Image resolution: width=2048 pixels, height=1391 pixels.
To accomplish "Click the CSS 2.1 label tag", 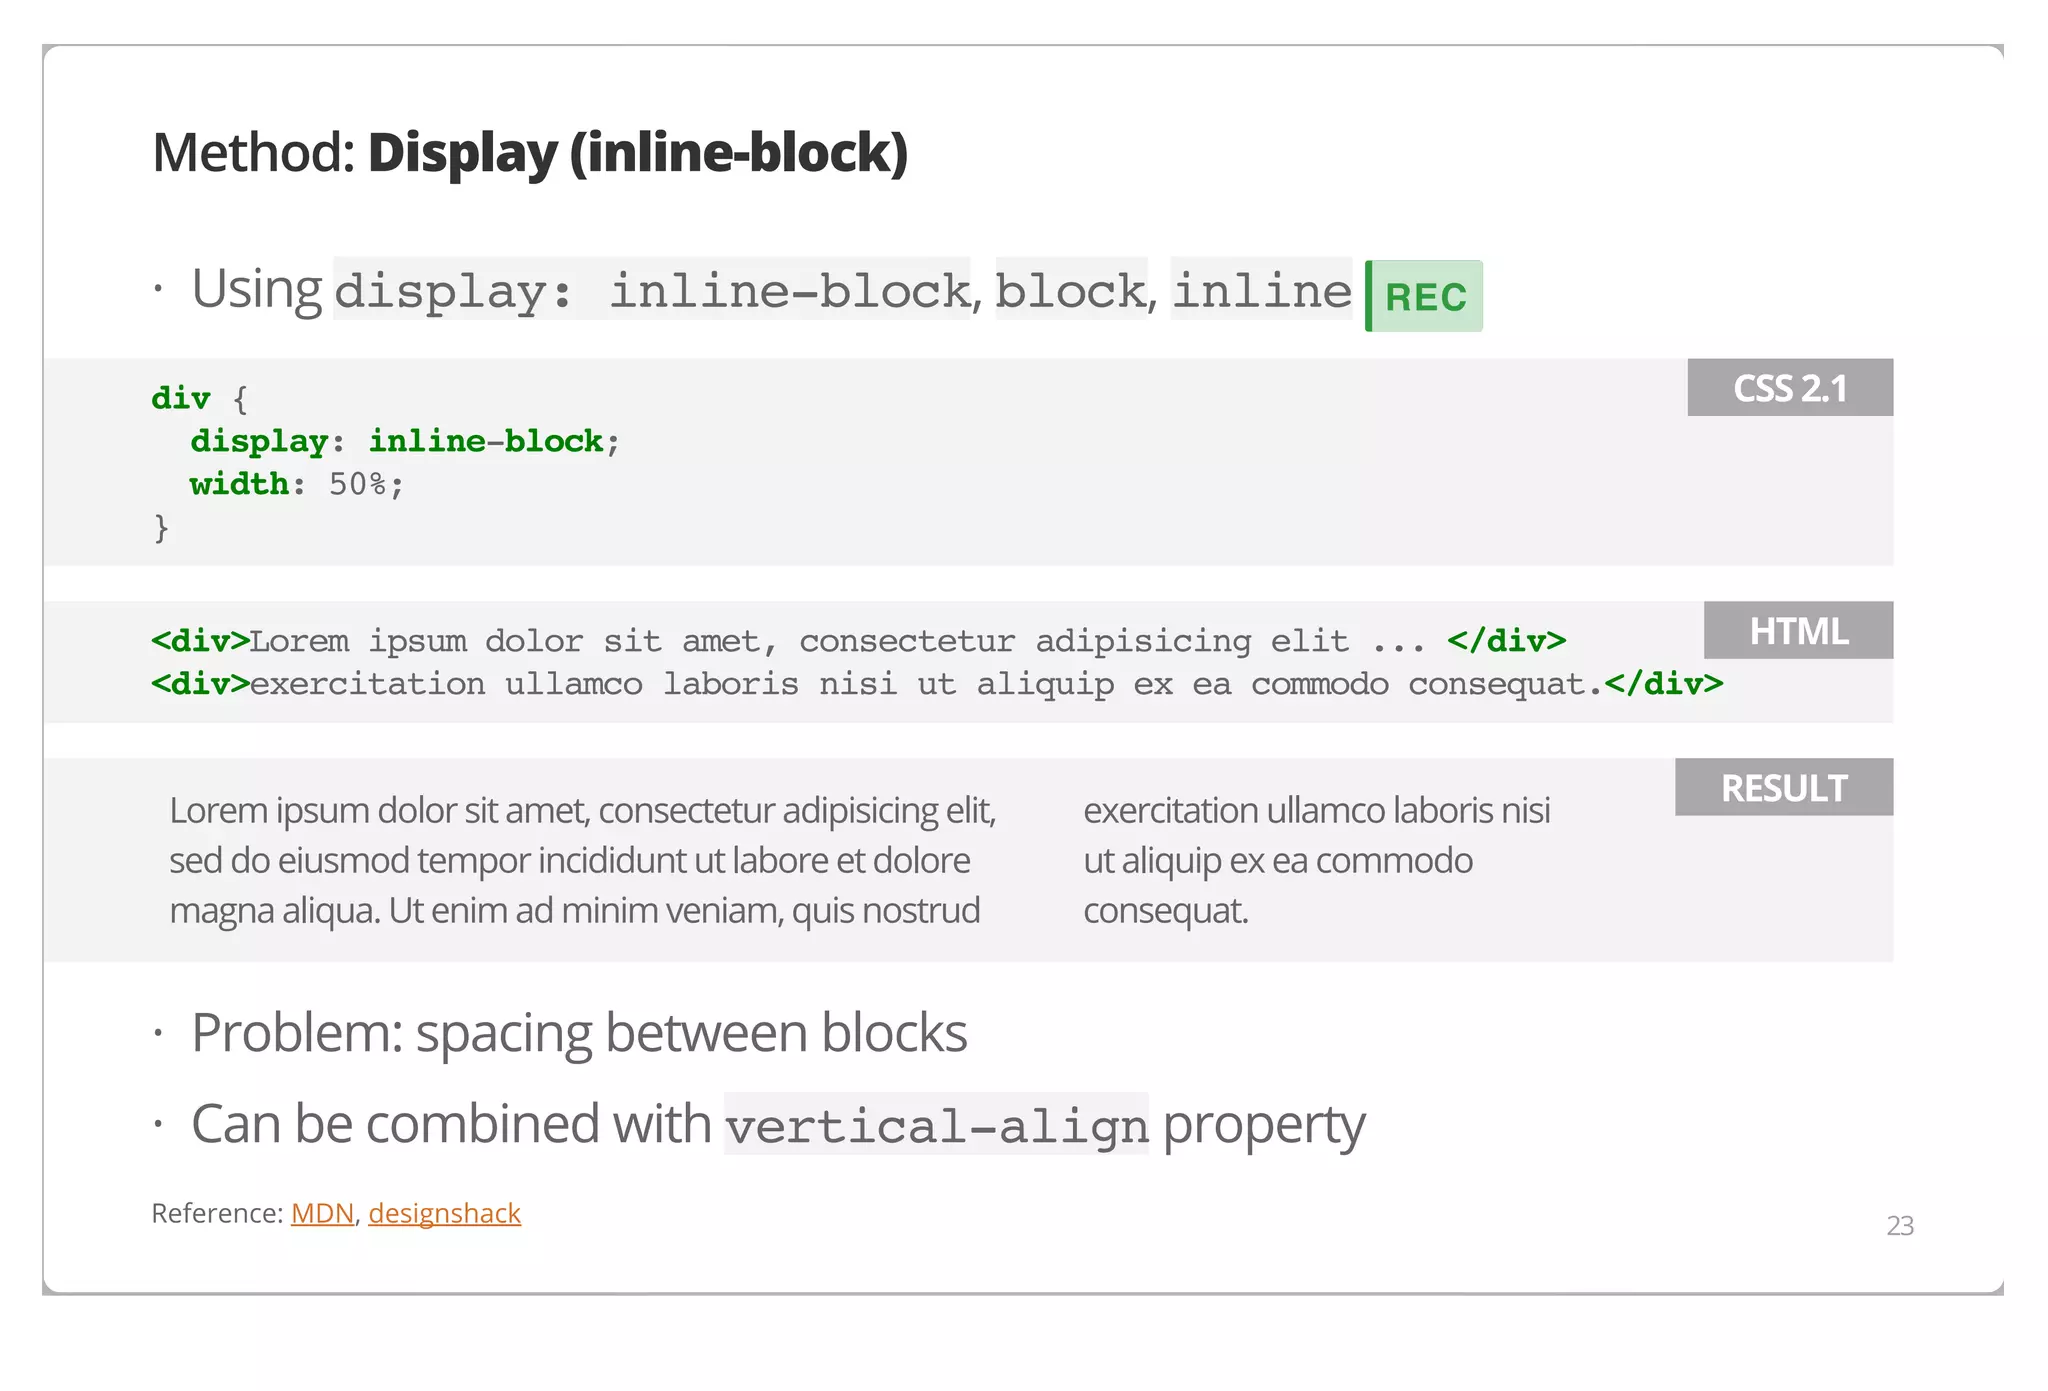I will [x=1789, y=388].
